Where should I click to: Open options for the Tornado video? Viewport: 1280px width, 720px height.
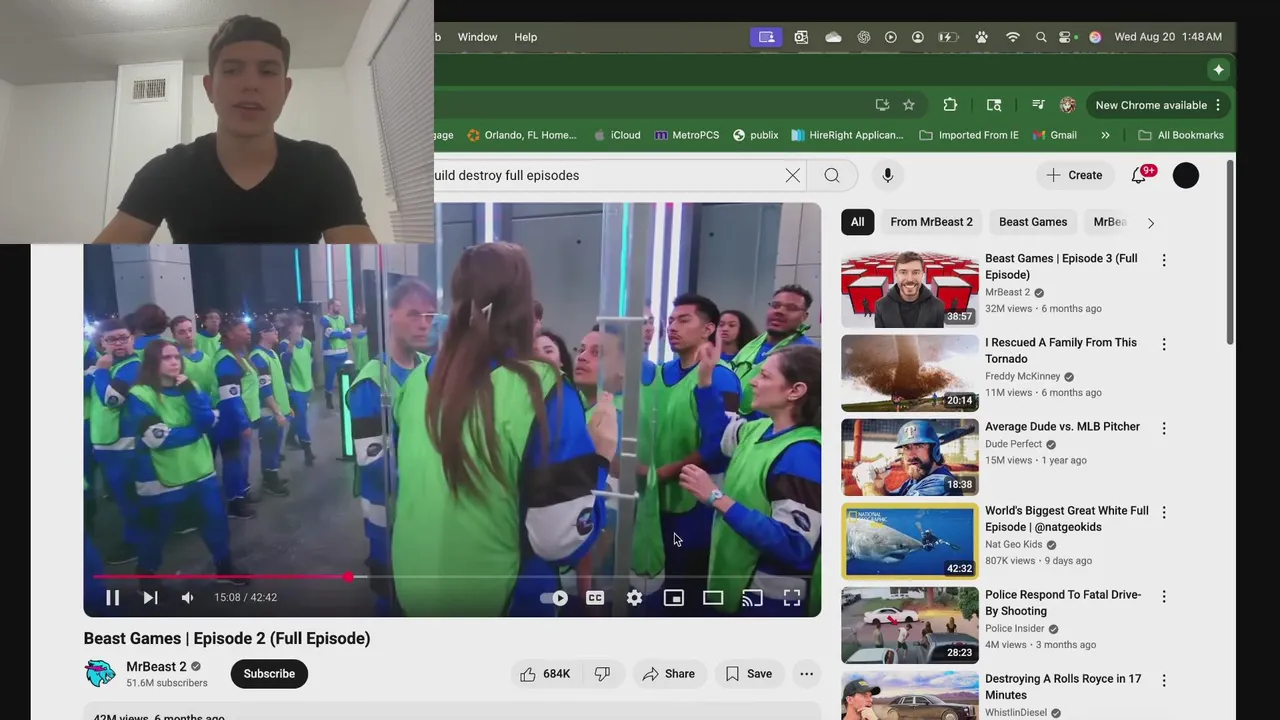point(1164,344)
